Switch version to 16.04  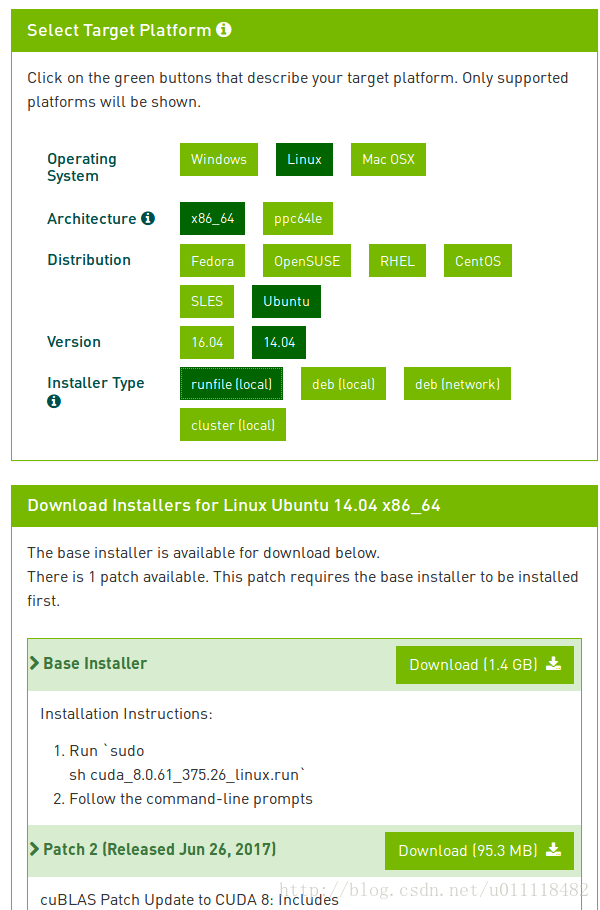tap(207, 342)
